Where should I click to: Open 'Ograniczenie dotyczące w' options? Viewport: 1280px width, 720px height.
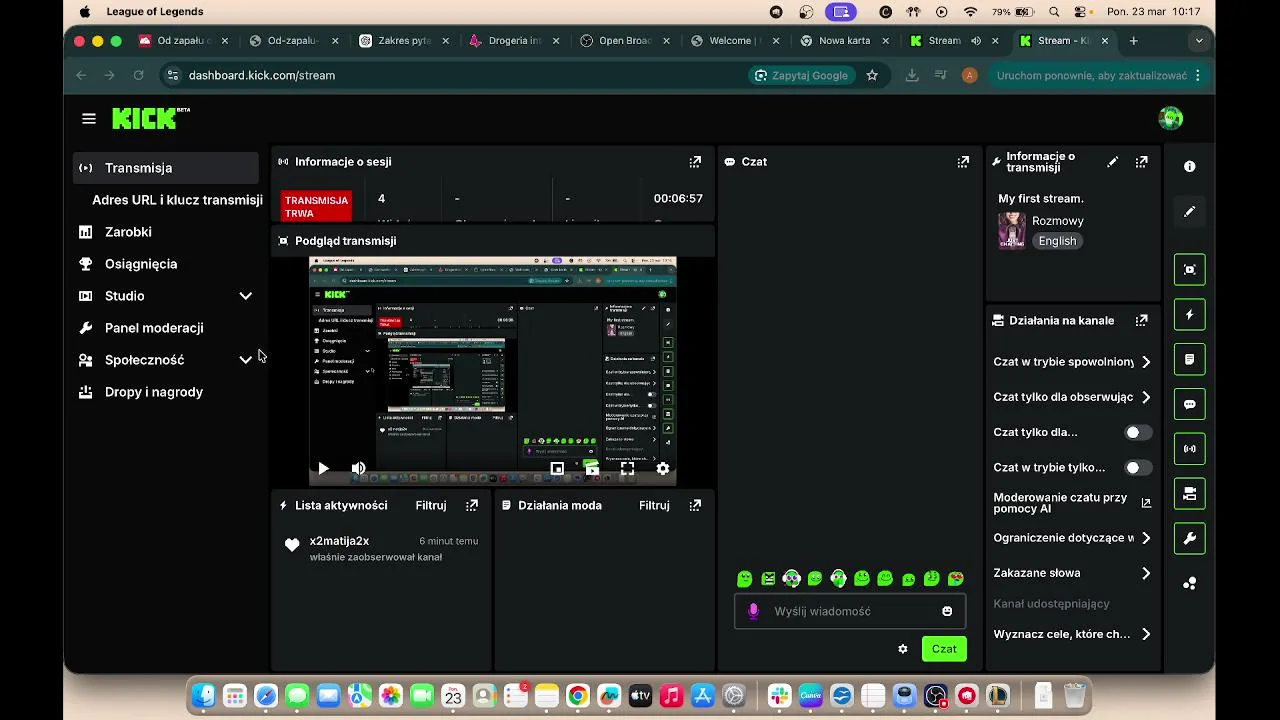click(x=1072, y=538)
